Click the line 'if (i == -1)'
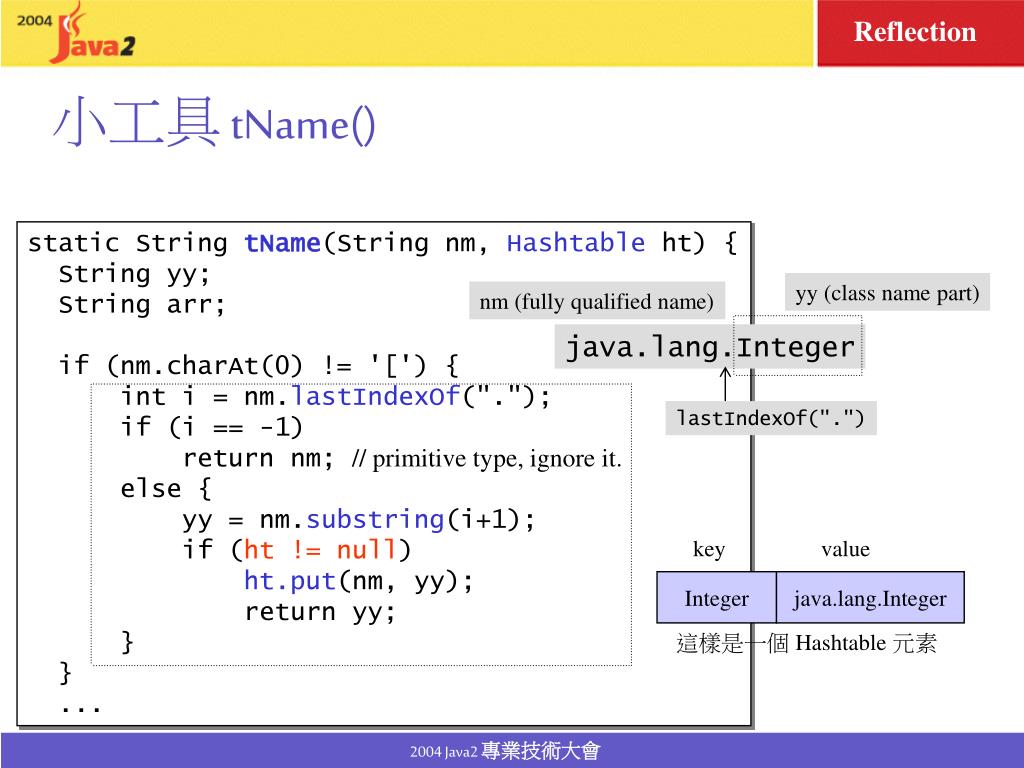 tap(212, 427)
